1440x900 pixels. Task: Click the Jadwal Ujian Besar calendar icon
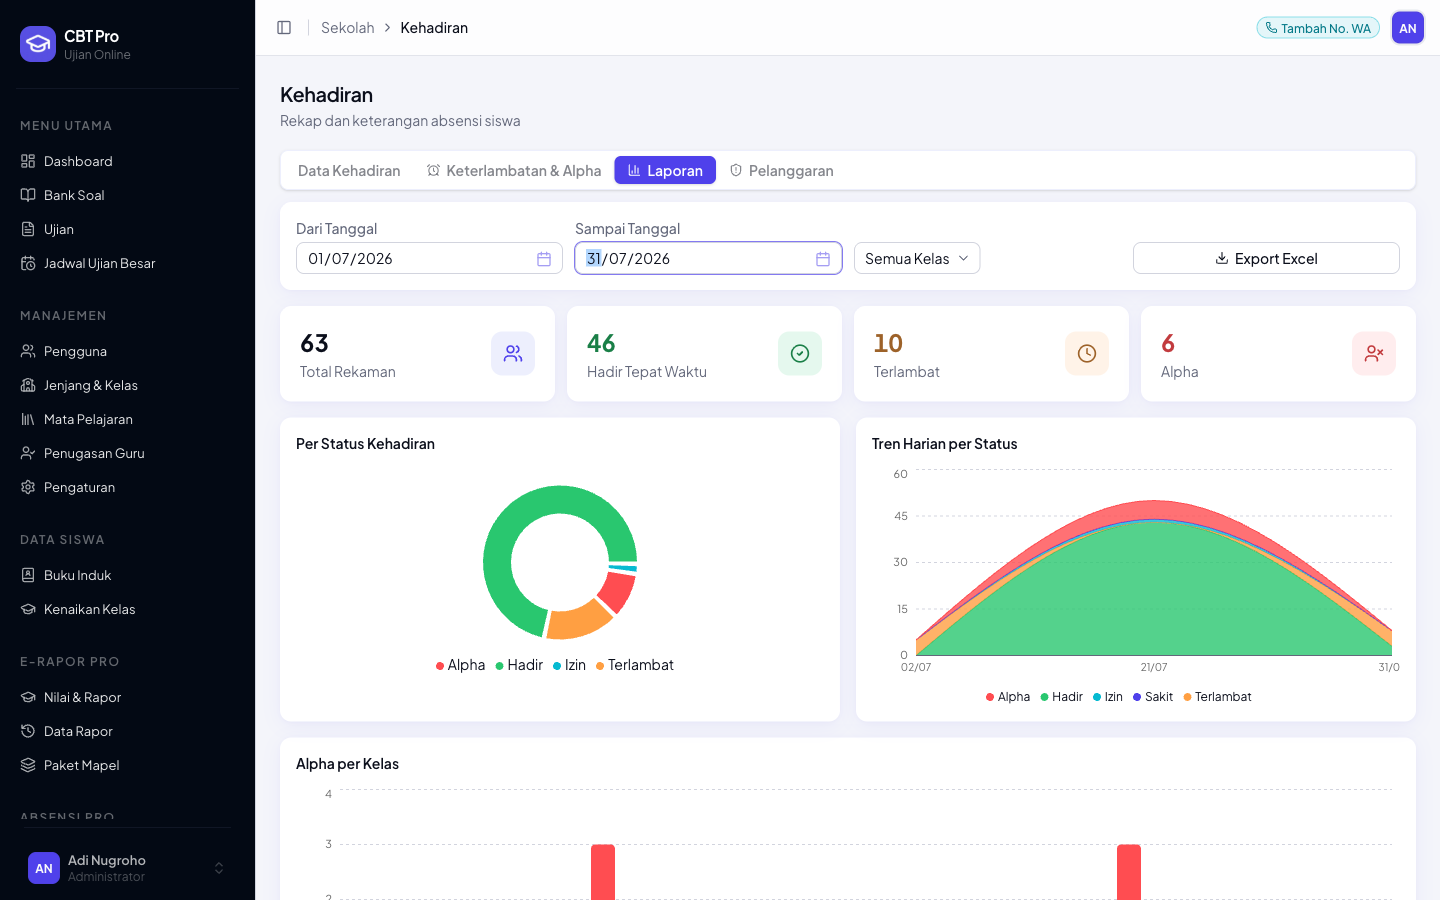[x=28, y=263]
